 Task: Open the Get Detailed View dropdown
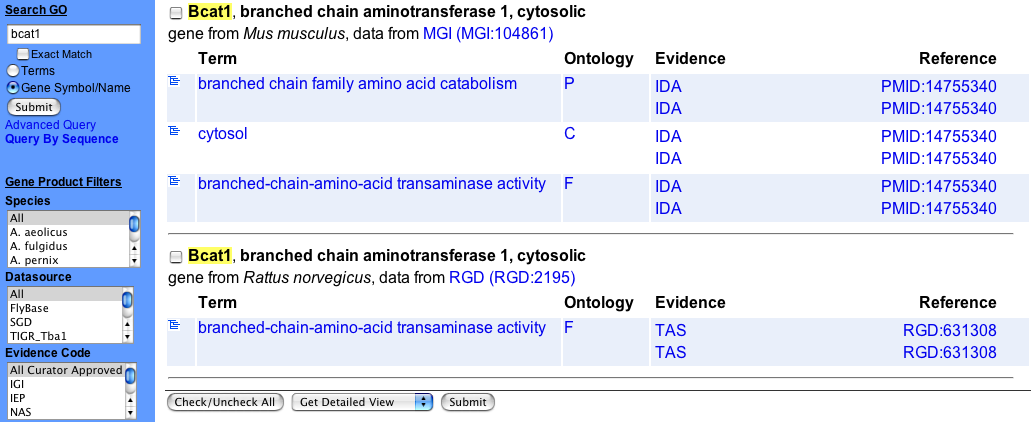pyautogui.click(x=361, y=402)
